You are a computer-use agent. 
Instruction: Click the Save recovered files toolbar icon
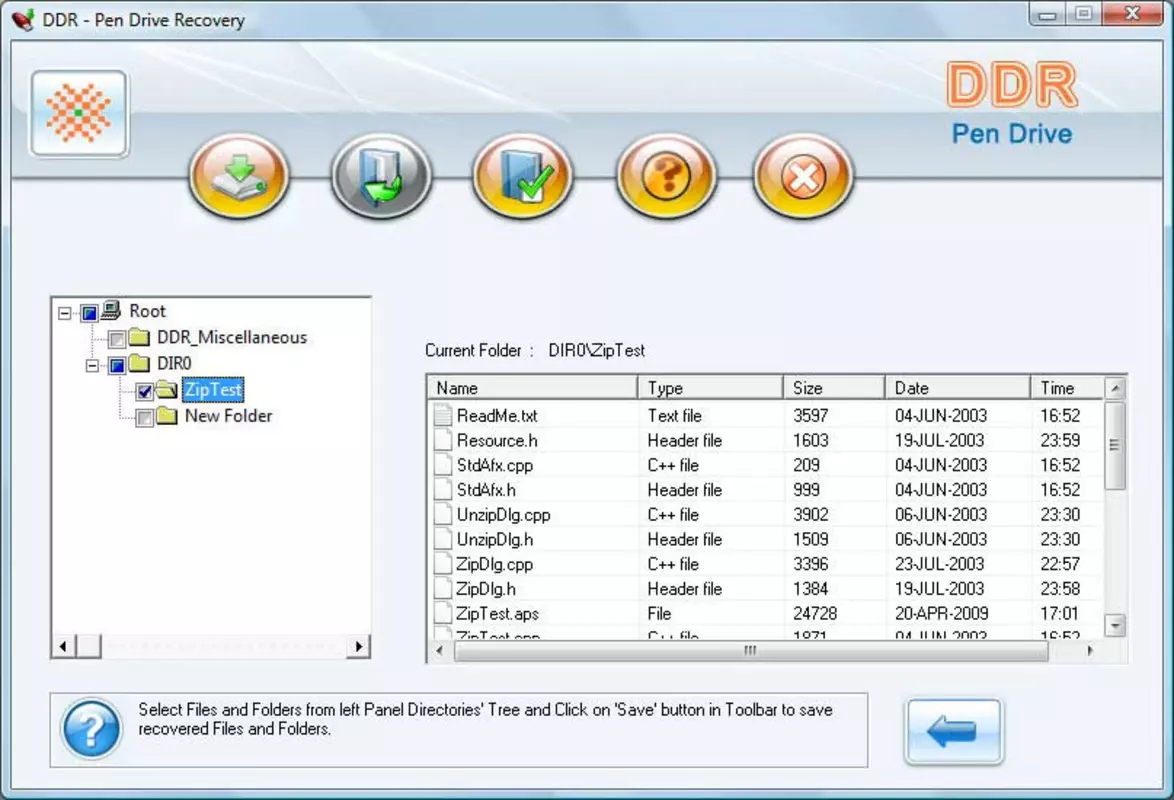pos(239,176)
